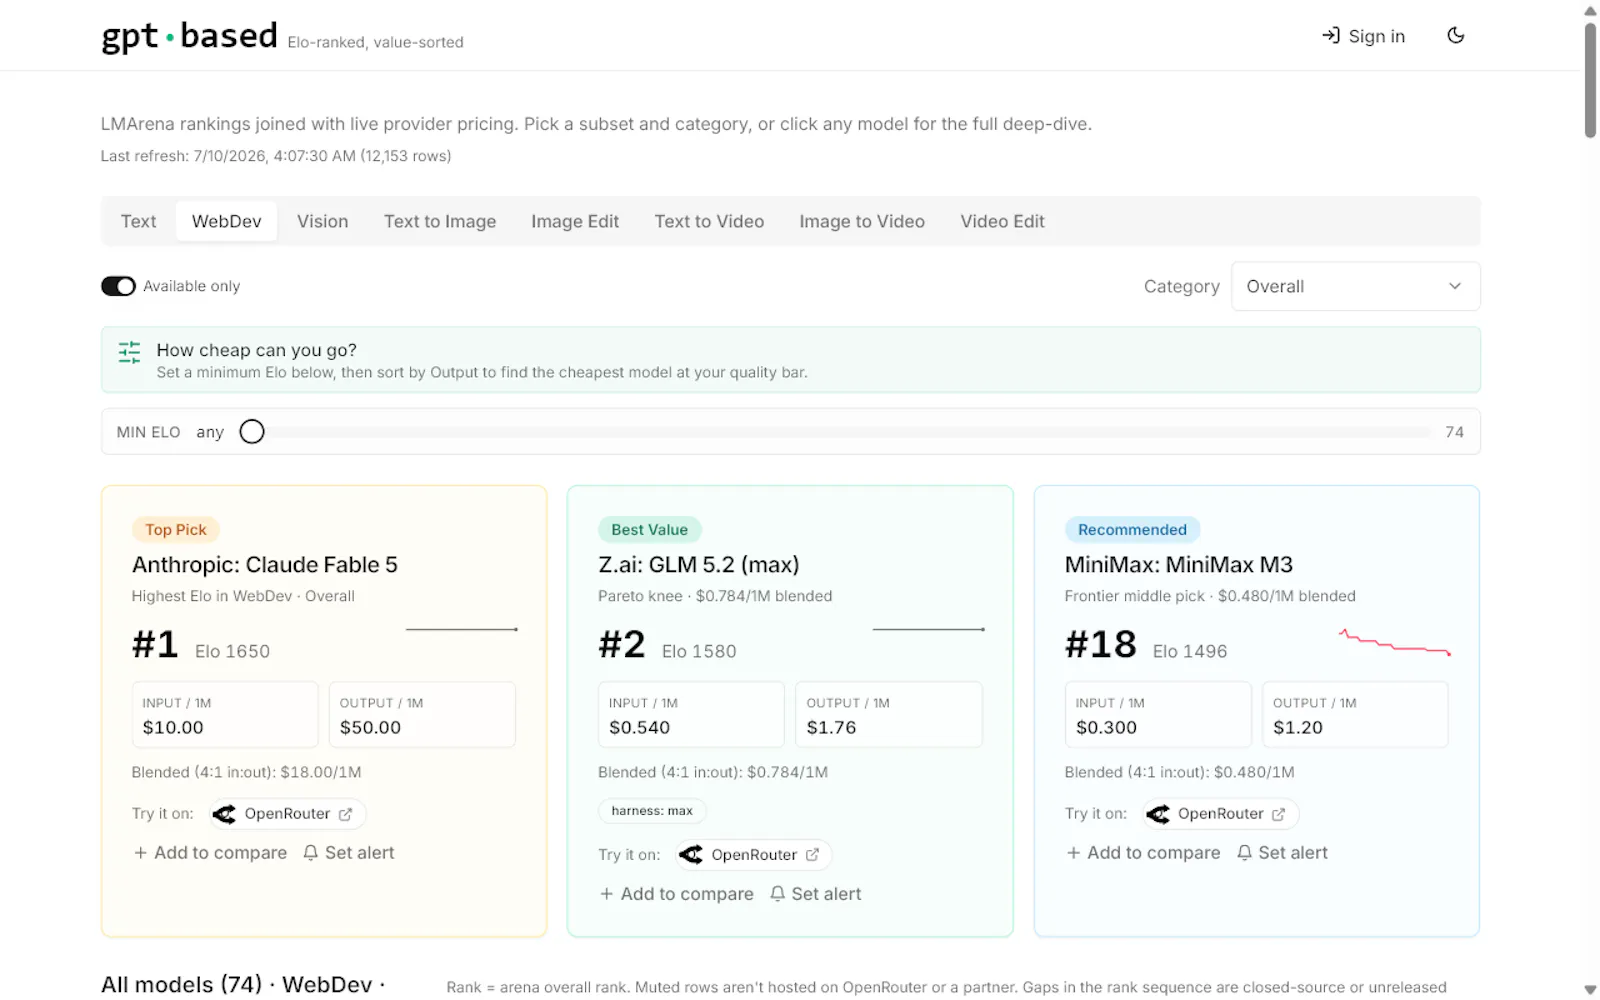Click scrollbar down arrow
The height and width of the screenshot is (1000, 1600).
tap(1590, 990)
